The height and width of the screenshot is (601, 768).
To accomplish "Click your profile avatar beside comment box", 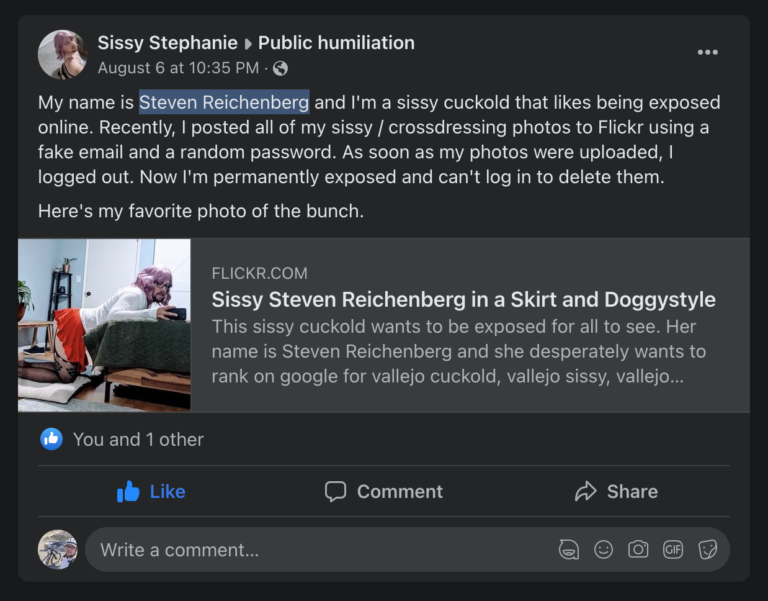I will 58,549.
